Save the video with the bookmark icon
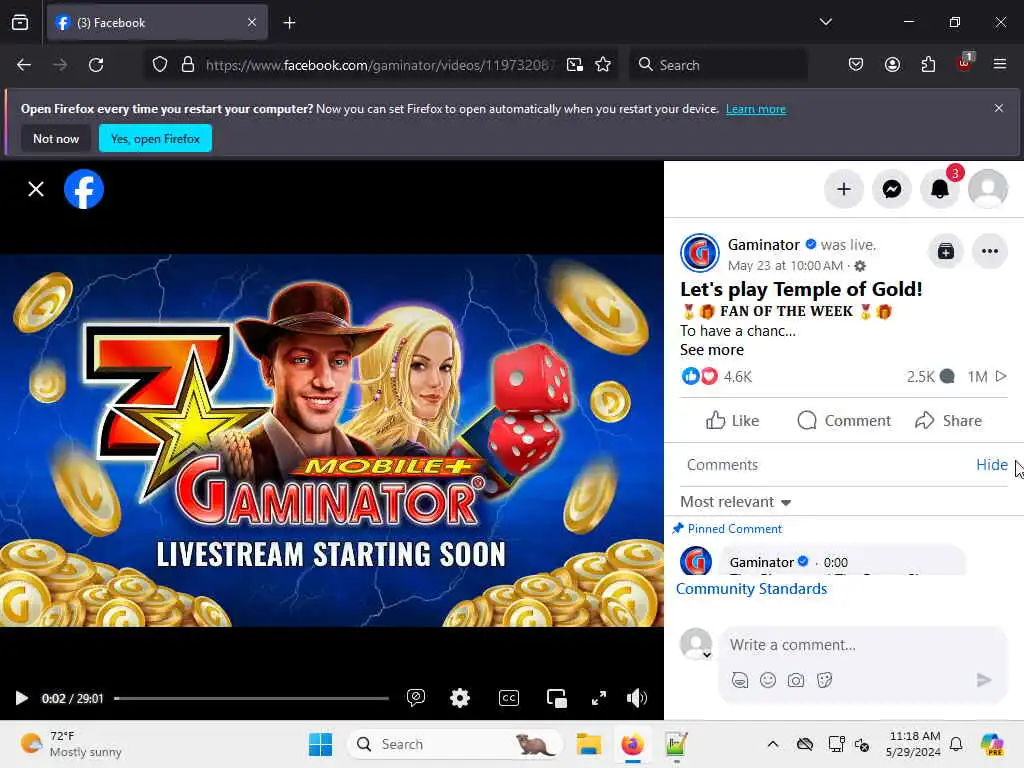 pyautogui.click(x=946, y=251)
